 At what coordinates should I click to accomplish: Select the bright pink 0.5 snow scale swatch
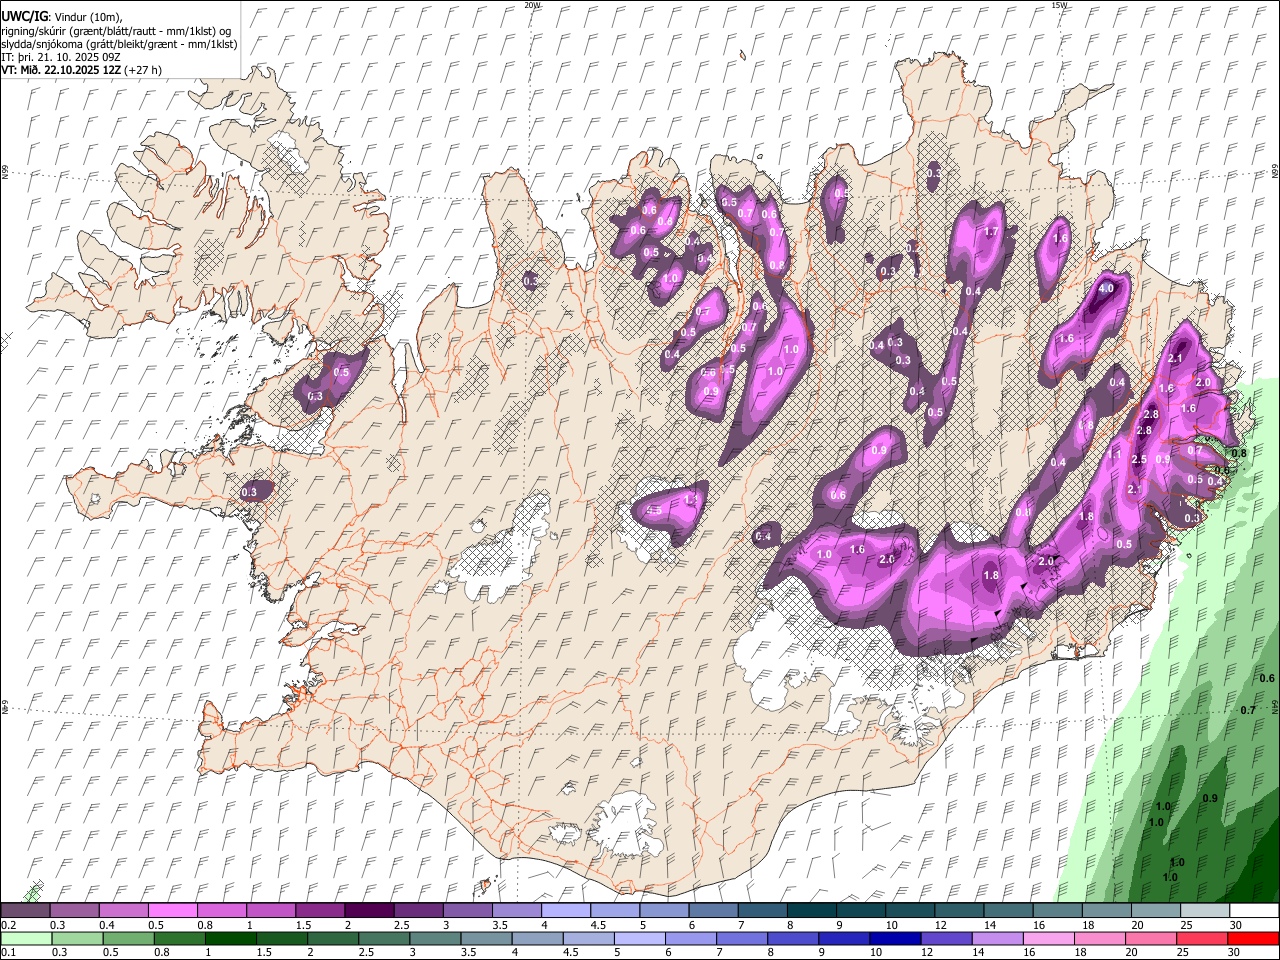(172, 911)
